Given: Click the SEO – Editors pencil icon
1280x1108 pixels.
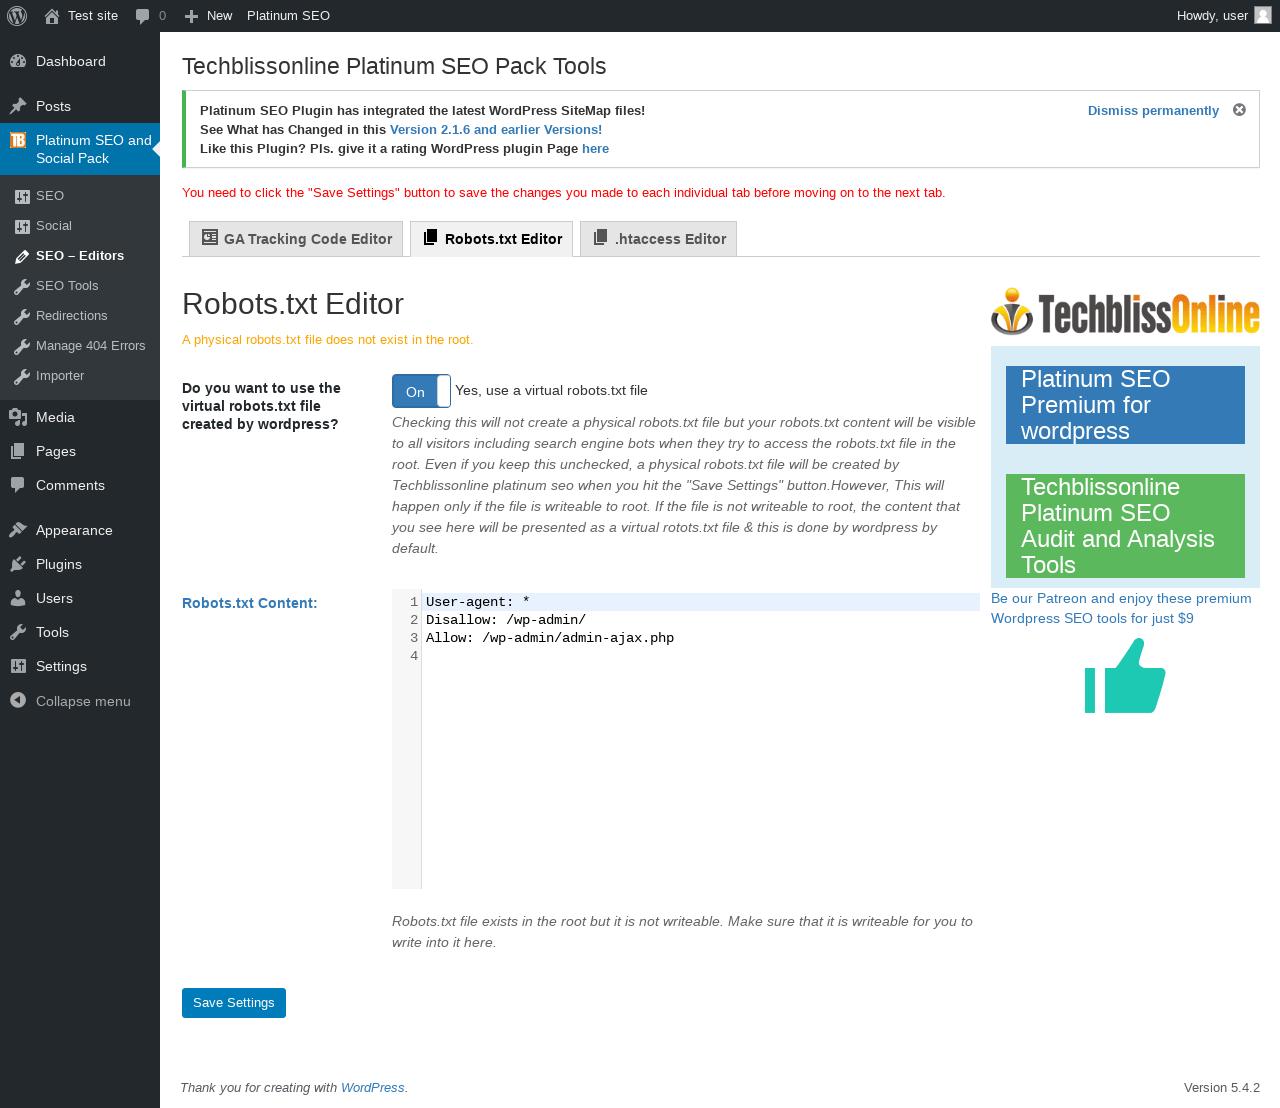Looking at the screenshot, I should [x=22, y=256].
